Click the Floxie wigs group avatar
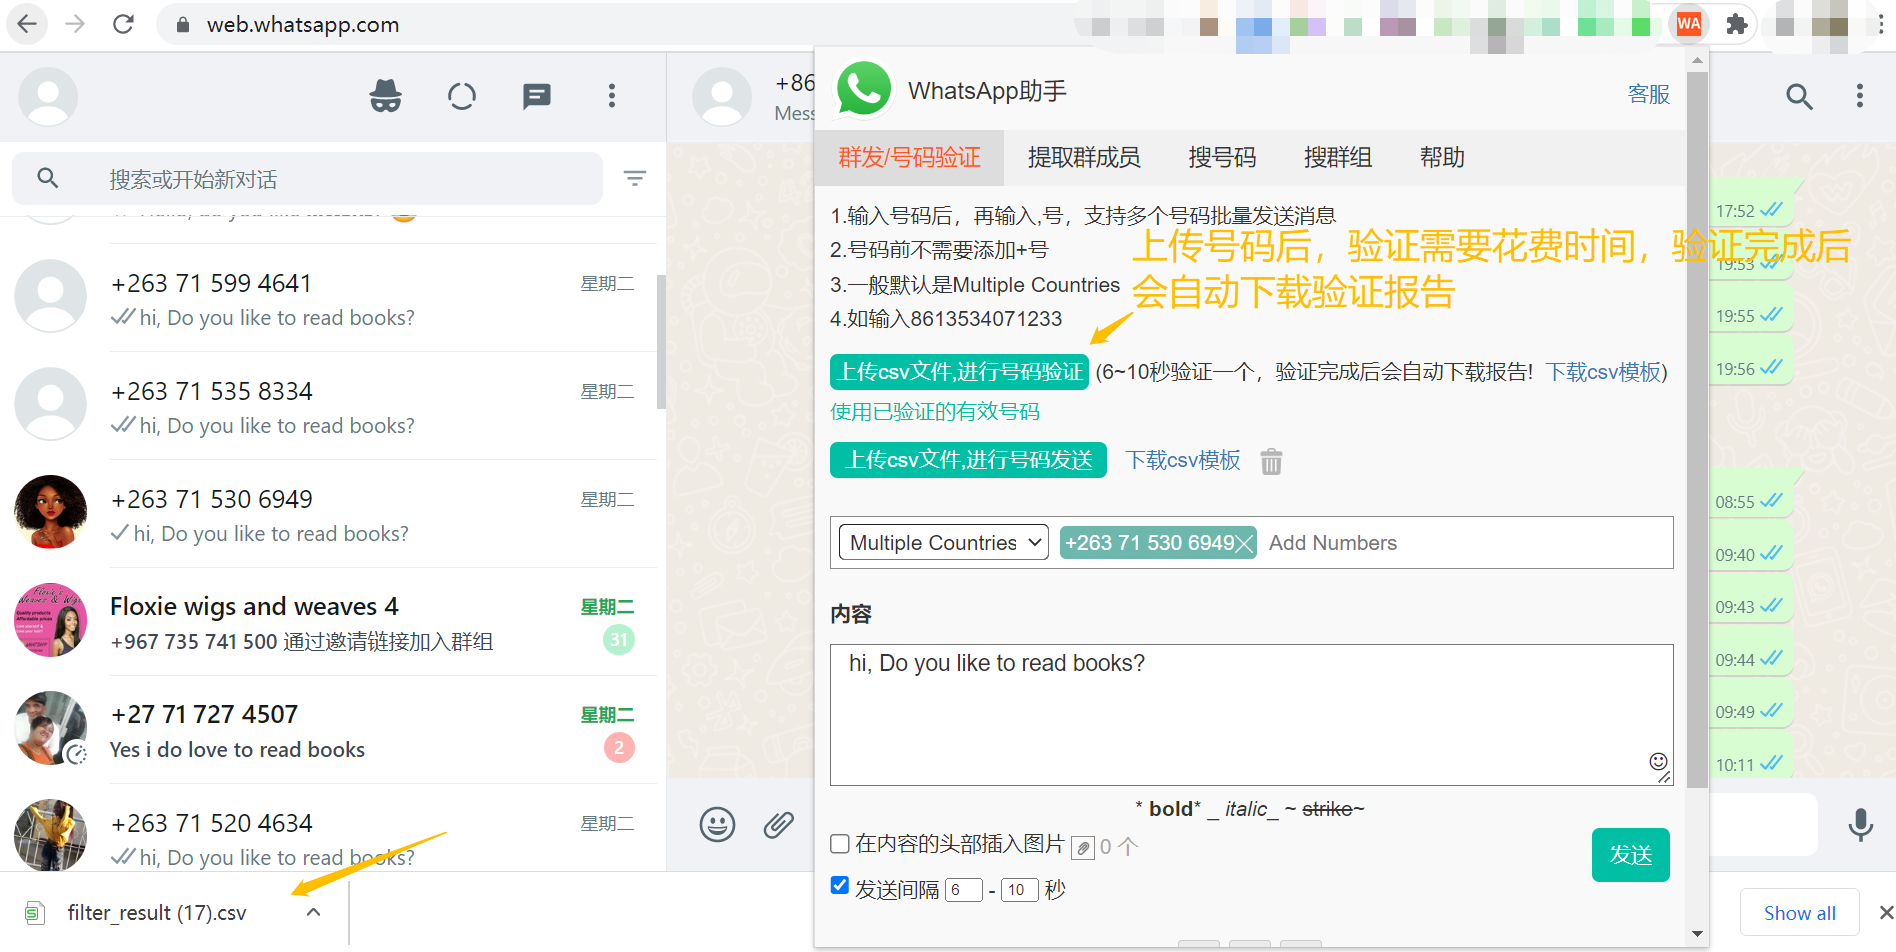Viewport: 1896px width, 952px height. click(50, 620)
